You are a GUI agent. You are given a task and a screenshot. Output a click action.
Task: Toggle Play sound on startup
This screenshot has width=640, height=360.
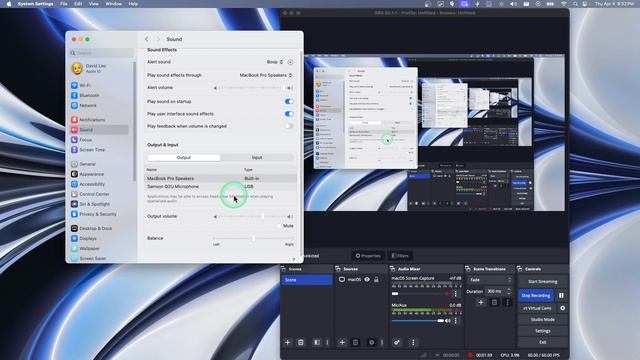(289, 101)
